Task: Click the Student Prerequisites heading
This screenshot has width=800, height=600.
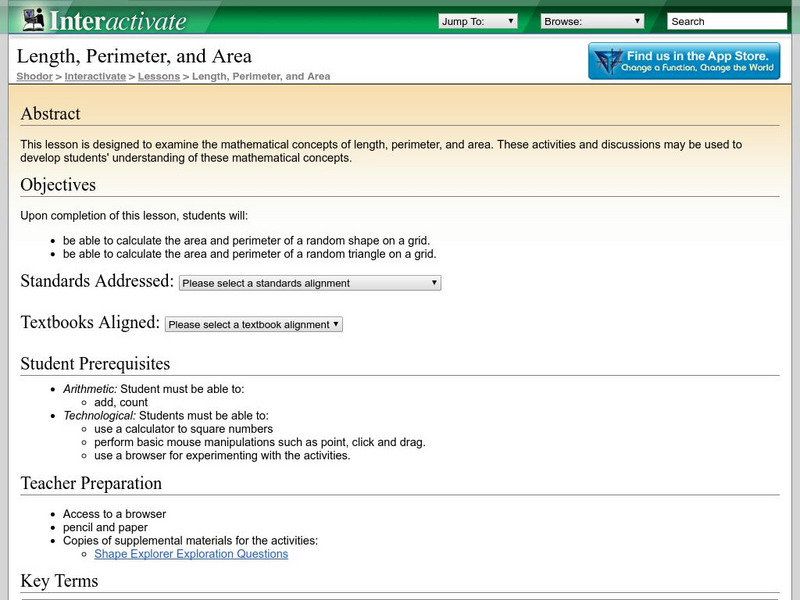Action: (95, 364)
